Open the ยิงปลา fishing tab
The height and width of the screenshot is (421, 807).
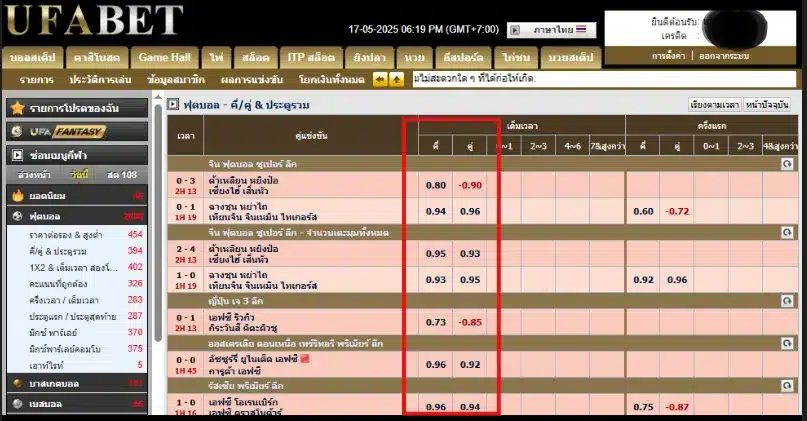[x=370, y=58]
